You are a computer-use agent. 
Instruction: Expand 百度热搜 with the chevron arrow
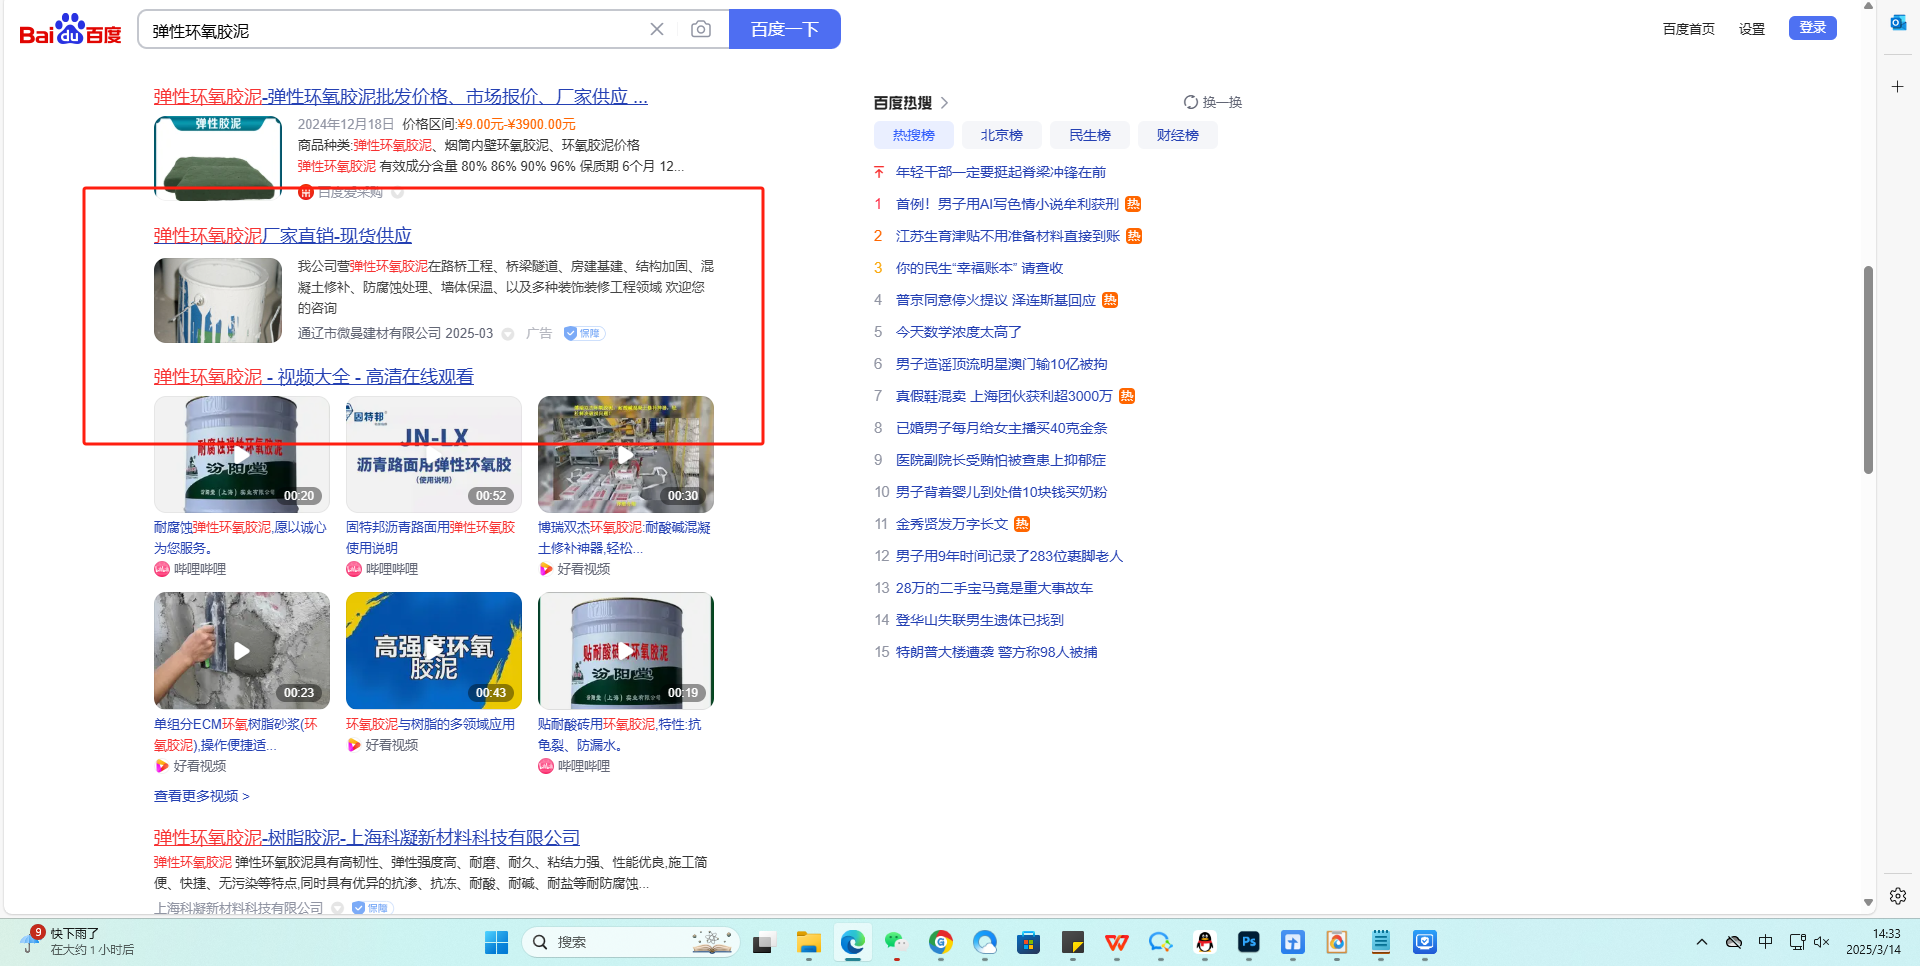click(945, 103)
